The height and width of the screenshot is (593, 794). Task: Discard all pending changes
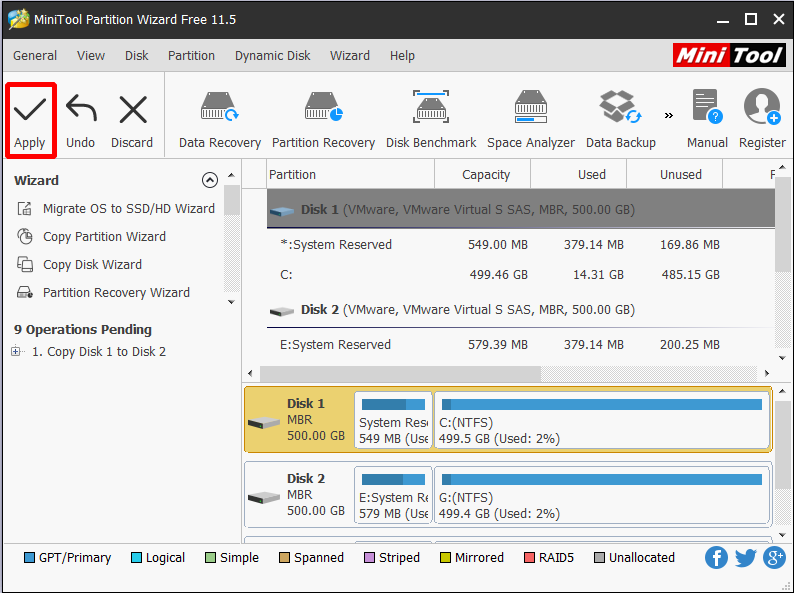click(132, 122)
